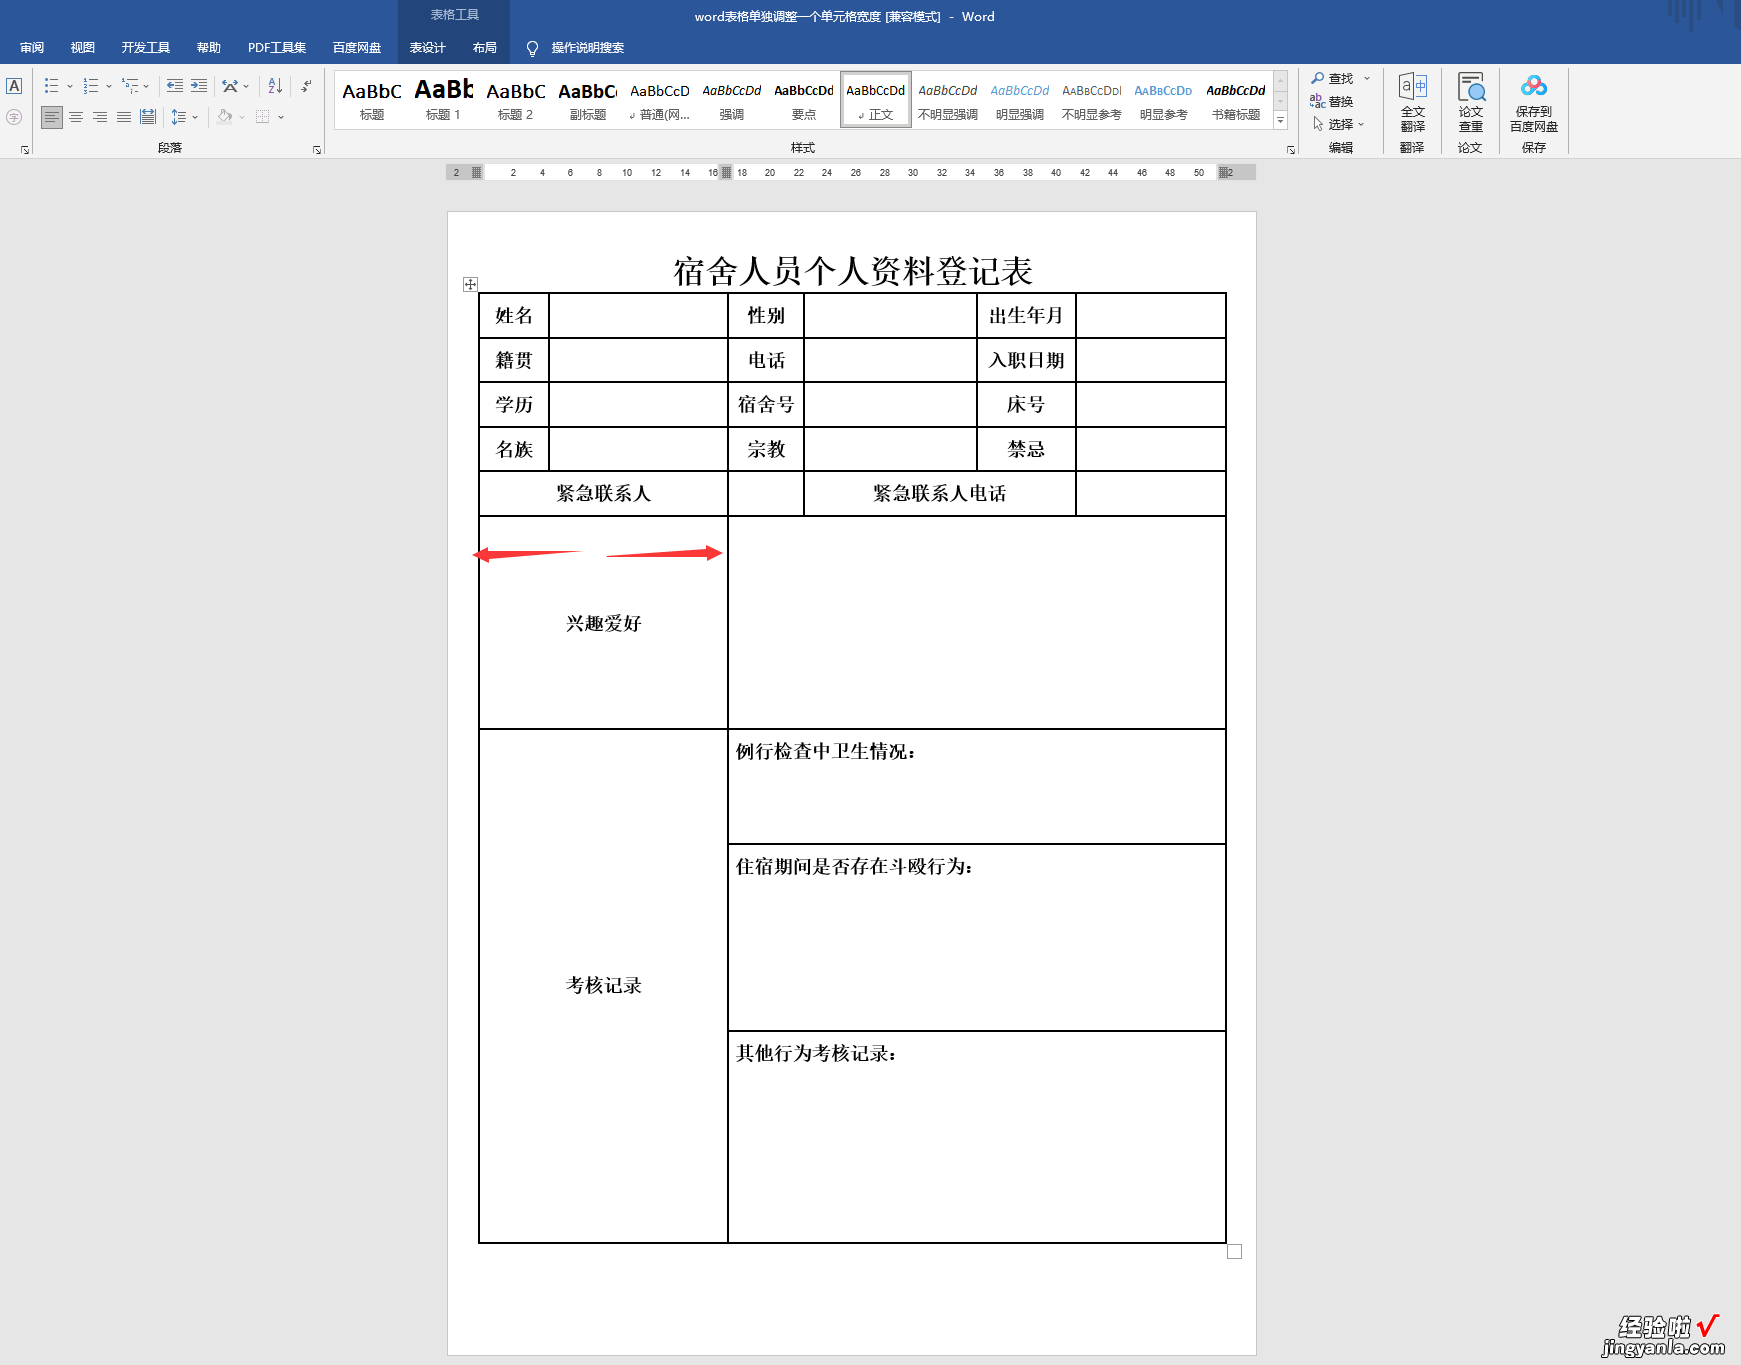Screen dimensions: 1741x1365
Task: Open 选择 dropdown in editing group
Action: pos(1339,124)
